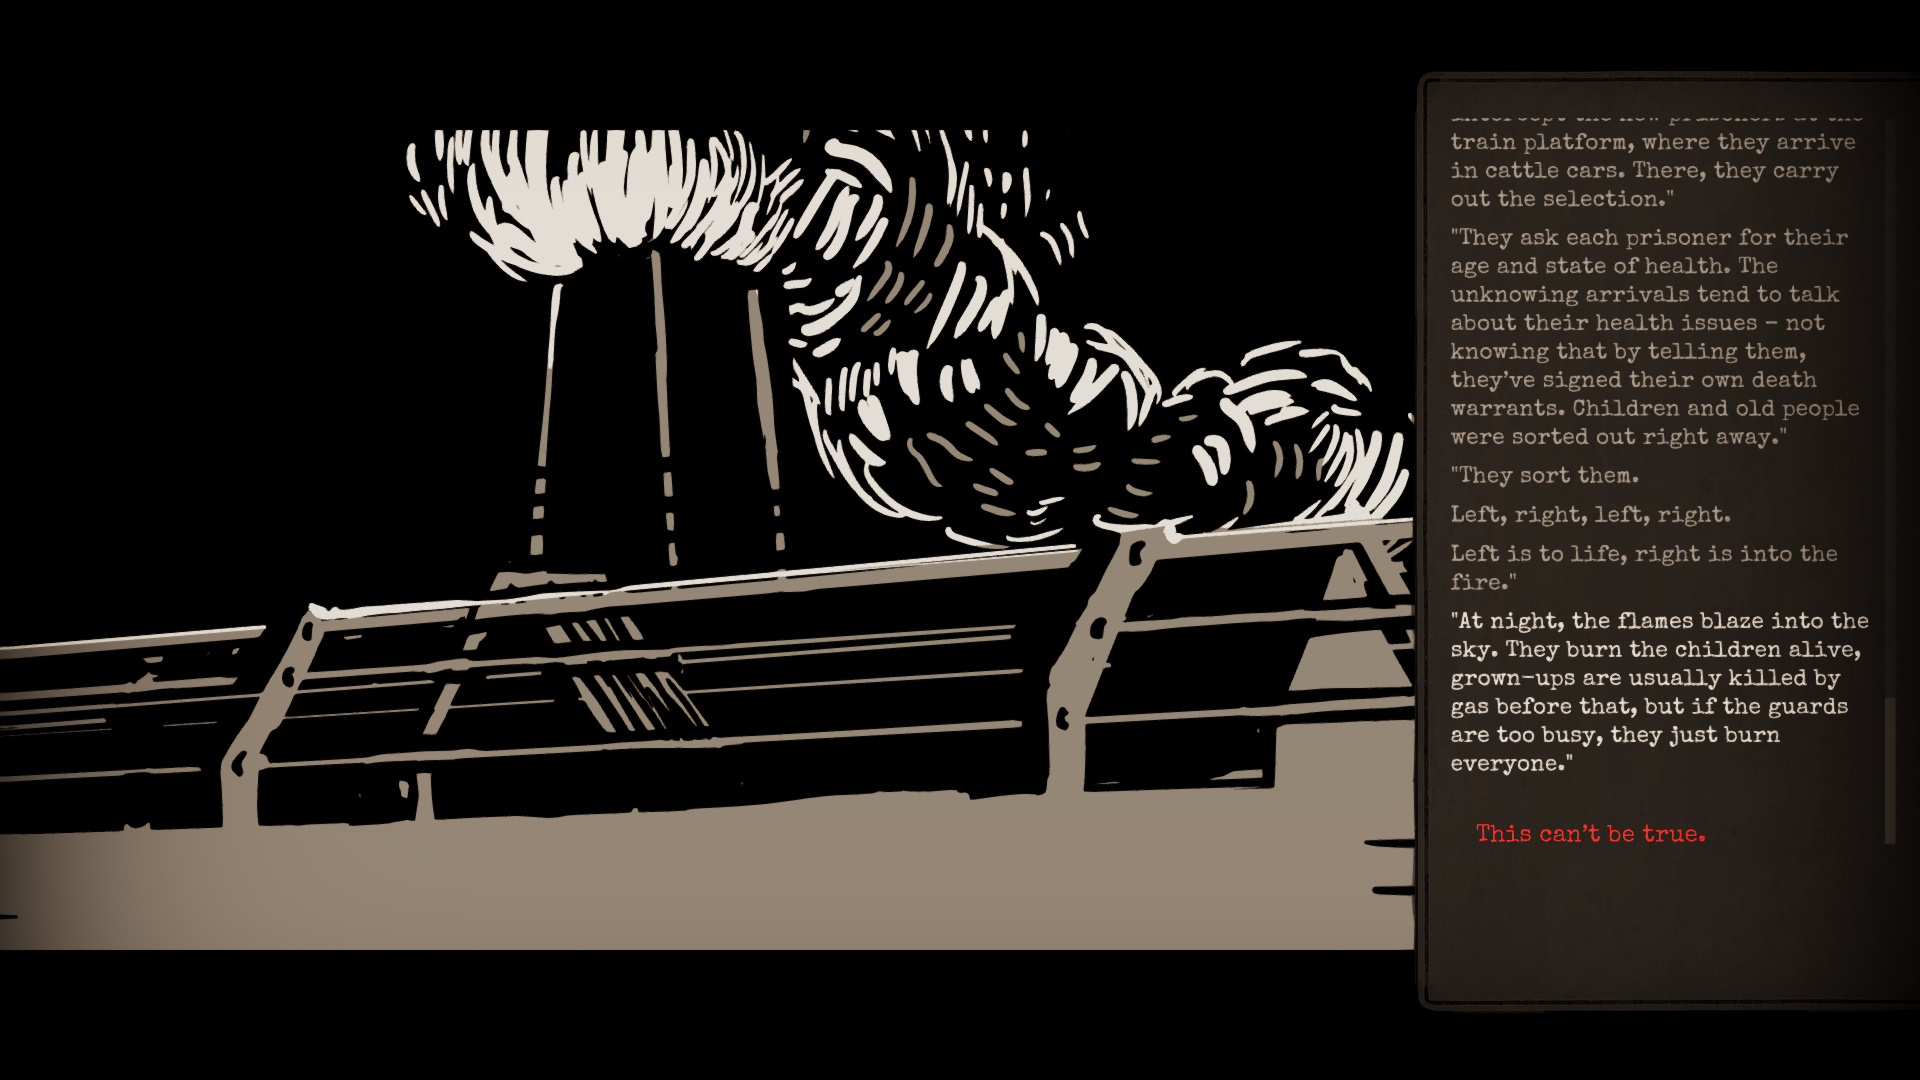Click the line "Left, right, left, right."
Viewport: 1920px width, 1080px height.
point(1590,515)
